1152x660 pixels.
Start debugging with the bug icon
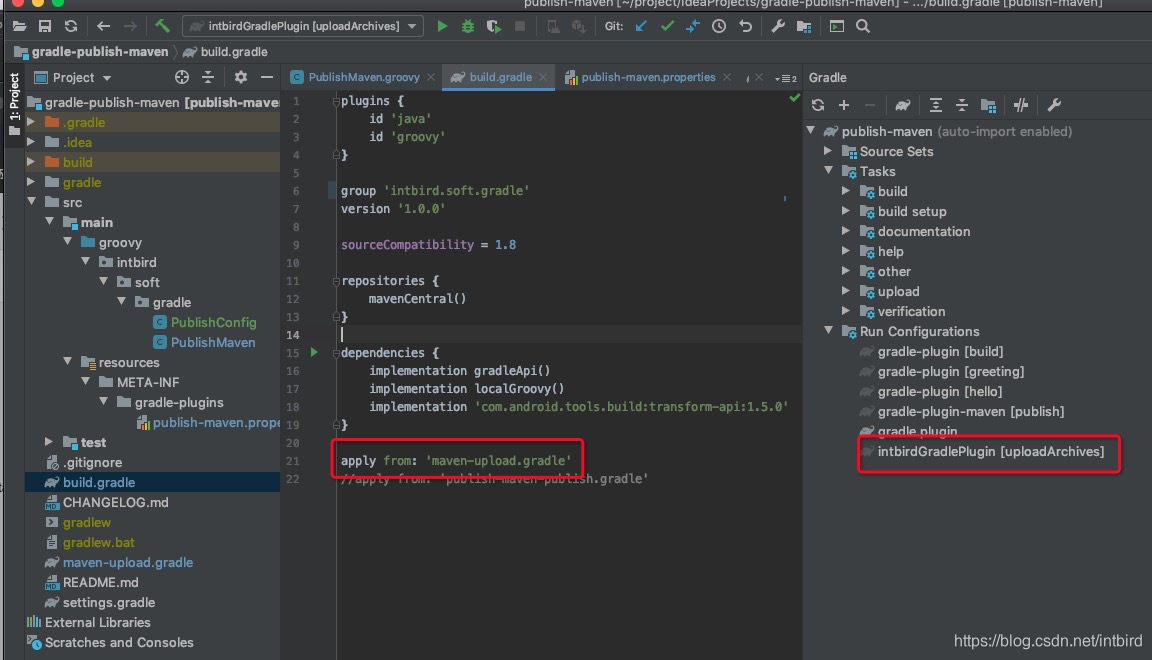(x=467, y=26)
